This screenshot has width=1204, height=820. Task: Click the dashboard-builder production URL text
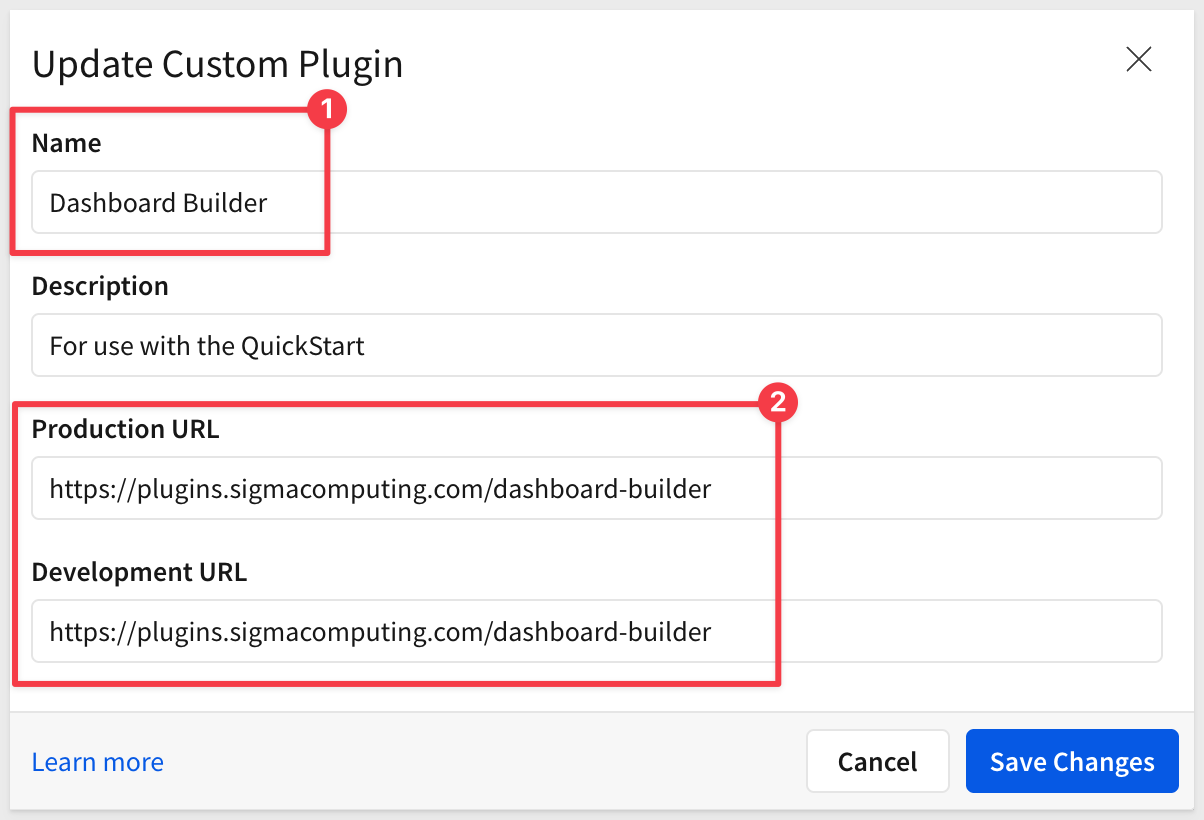coord(380,489)
